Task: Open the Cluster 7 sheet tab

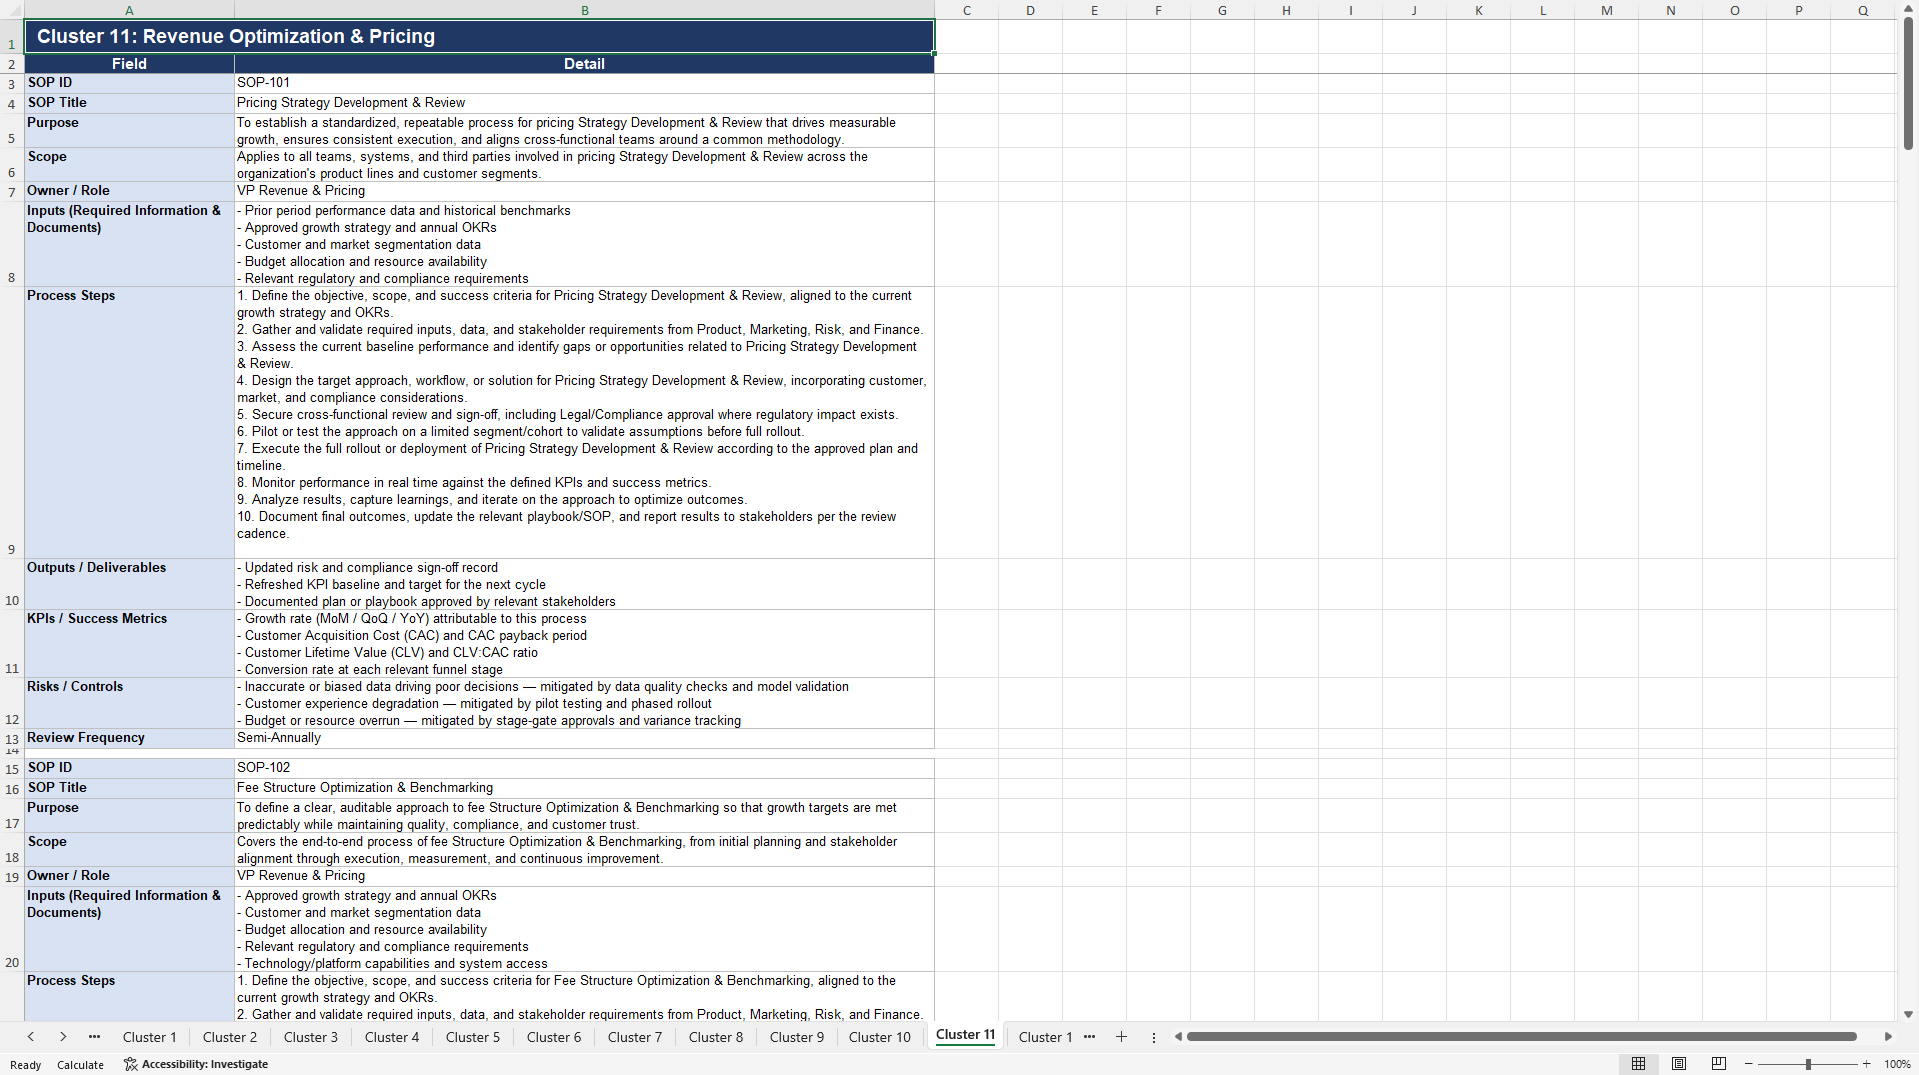Action: [635, 1037]
